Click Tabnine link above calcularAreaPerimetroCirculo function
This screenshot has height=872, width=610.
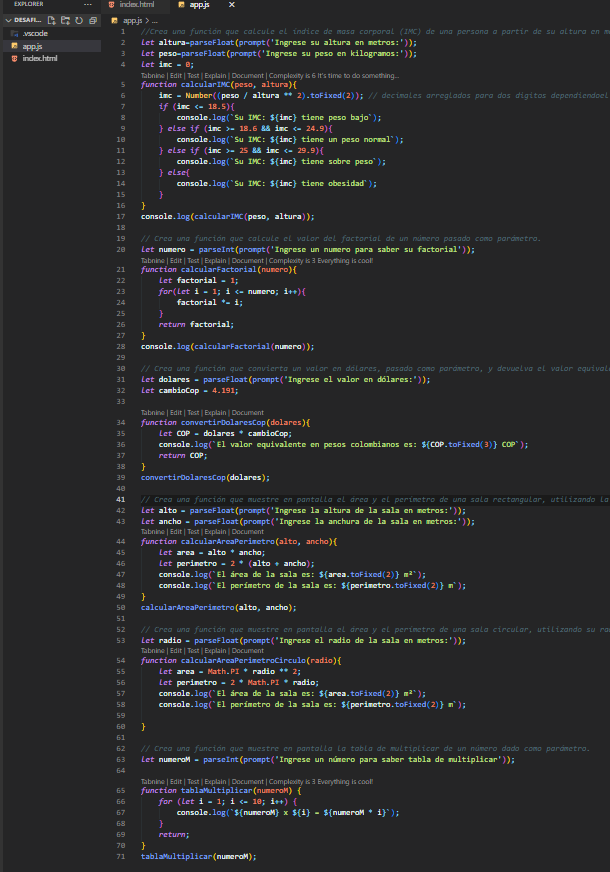[x=152, y=651]
